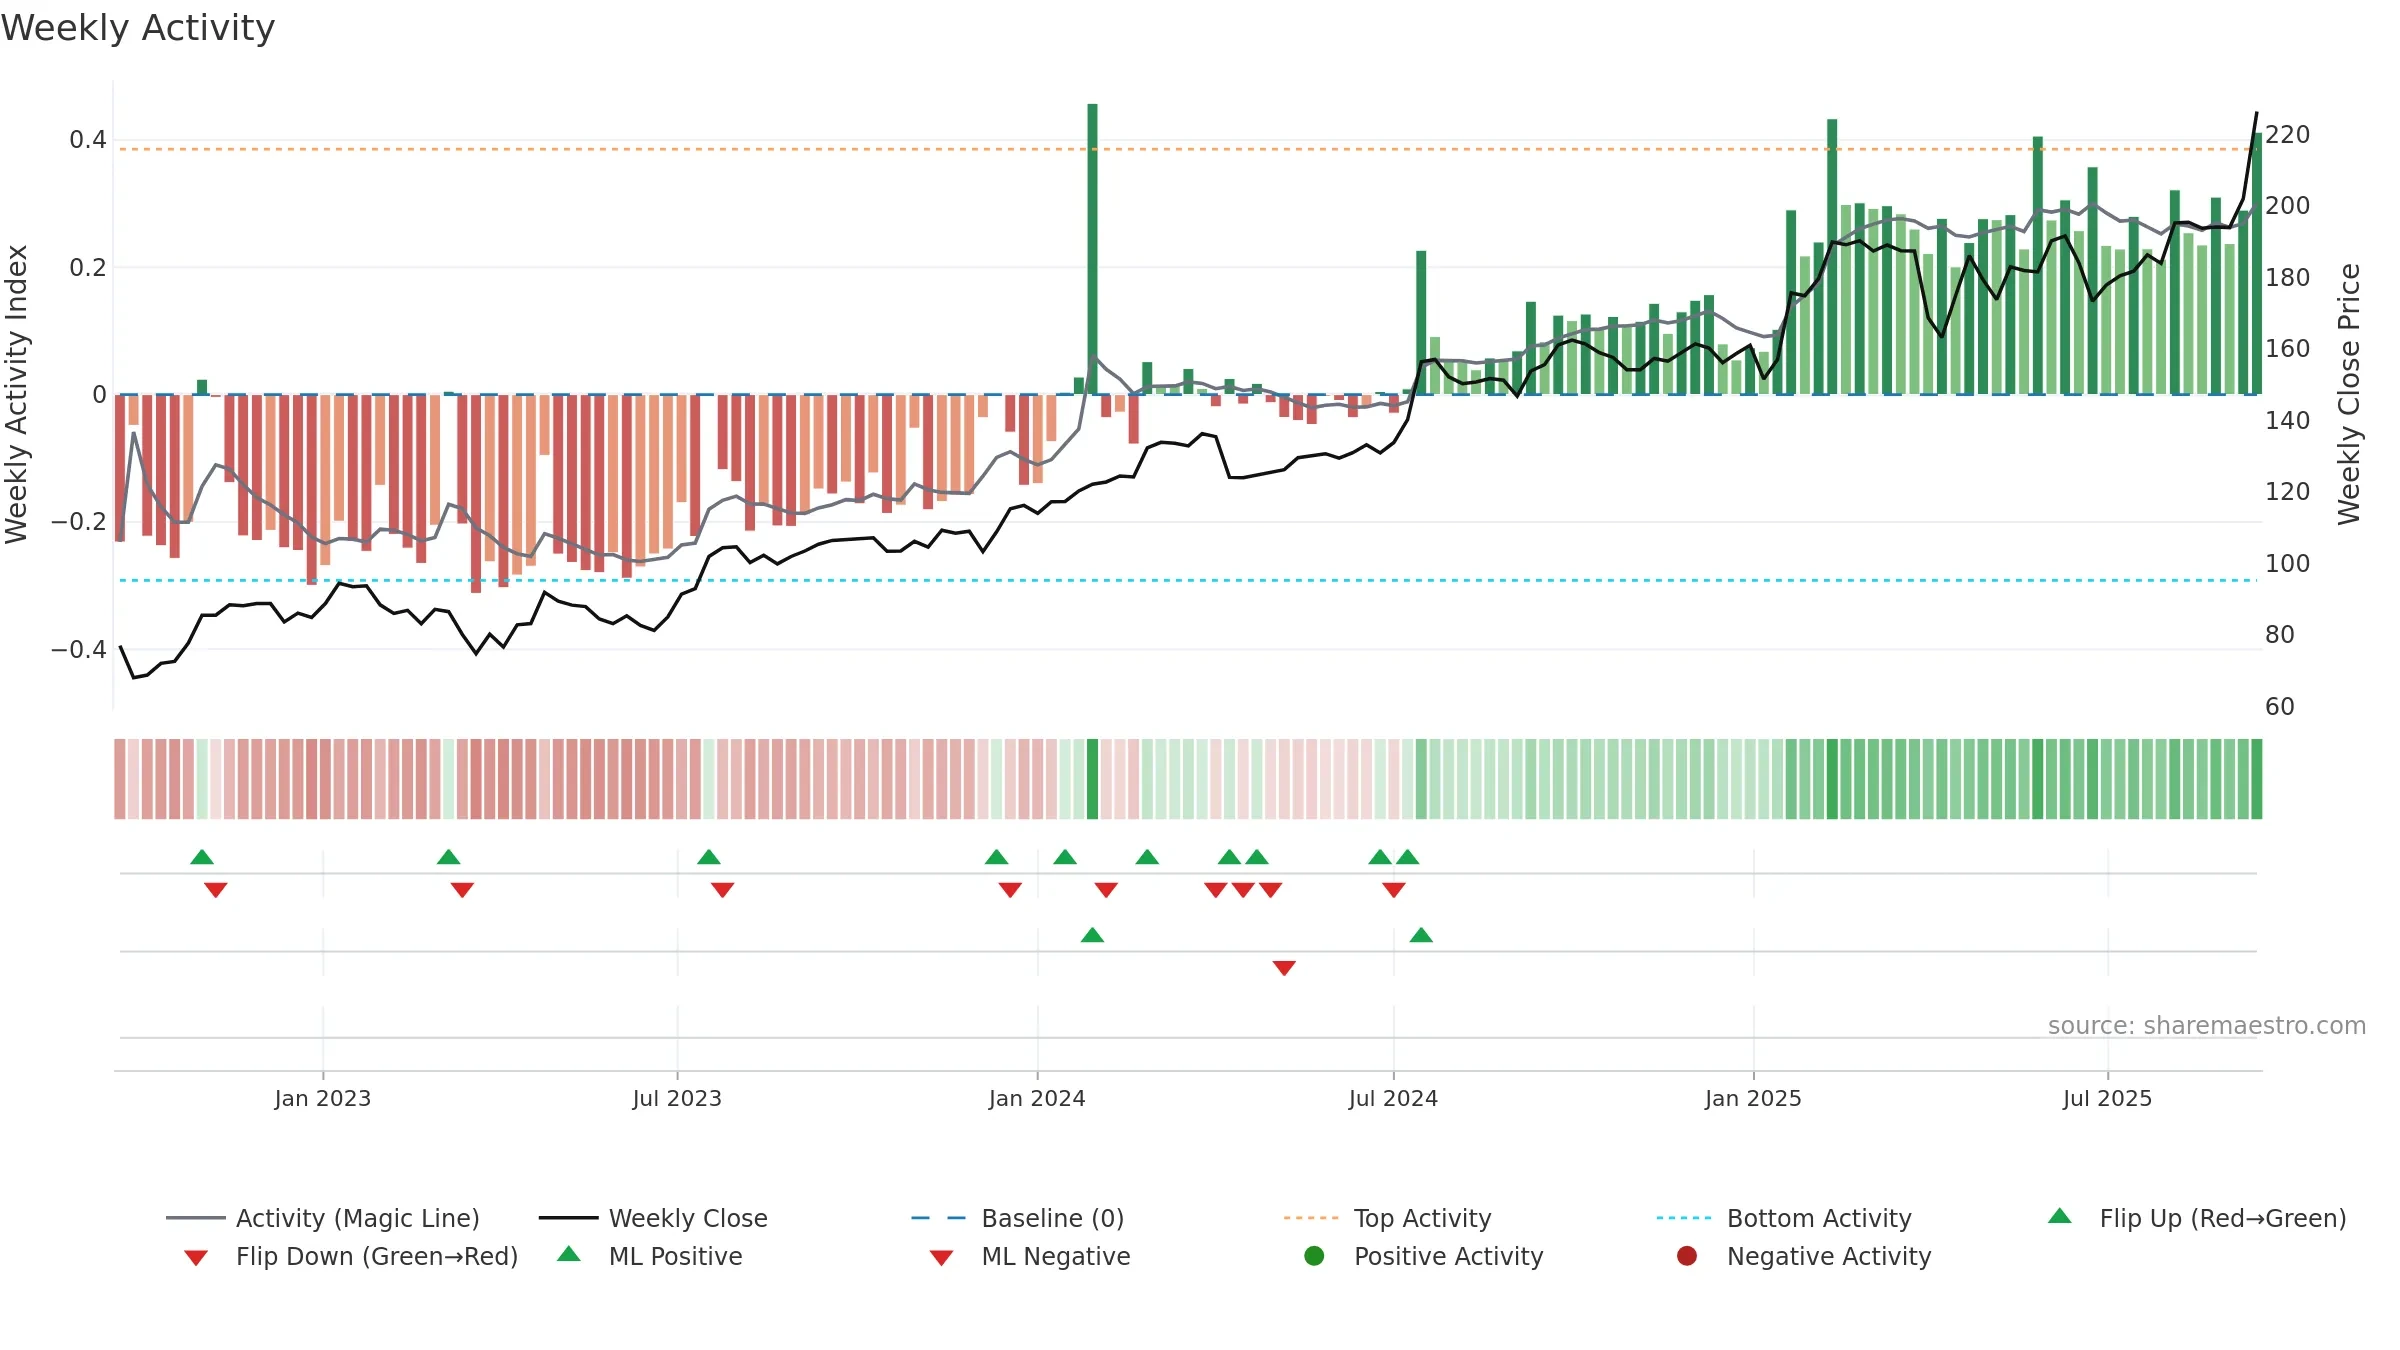Click the "Weekly Activity Index" axis title
This screenshot has height=1350, width=2400.
point(16,394)
